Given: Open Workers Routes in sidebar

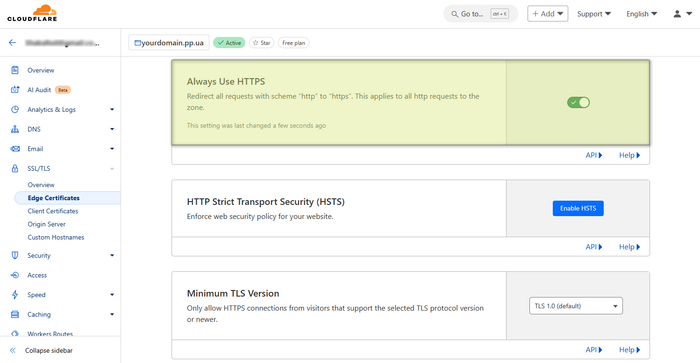Looking at the screenshot, I should click(x=50, y=334).
